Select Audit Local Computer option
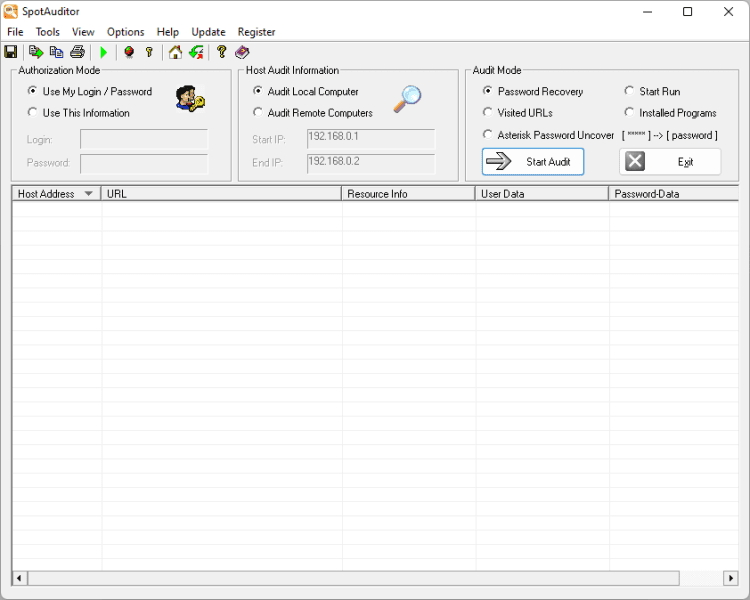The image size is (750, 600). [x=306, y=91]
